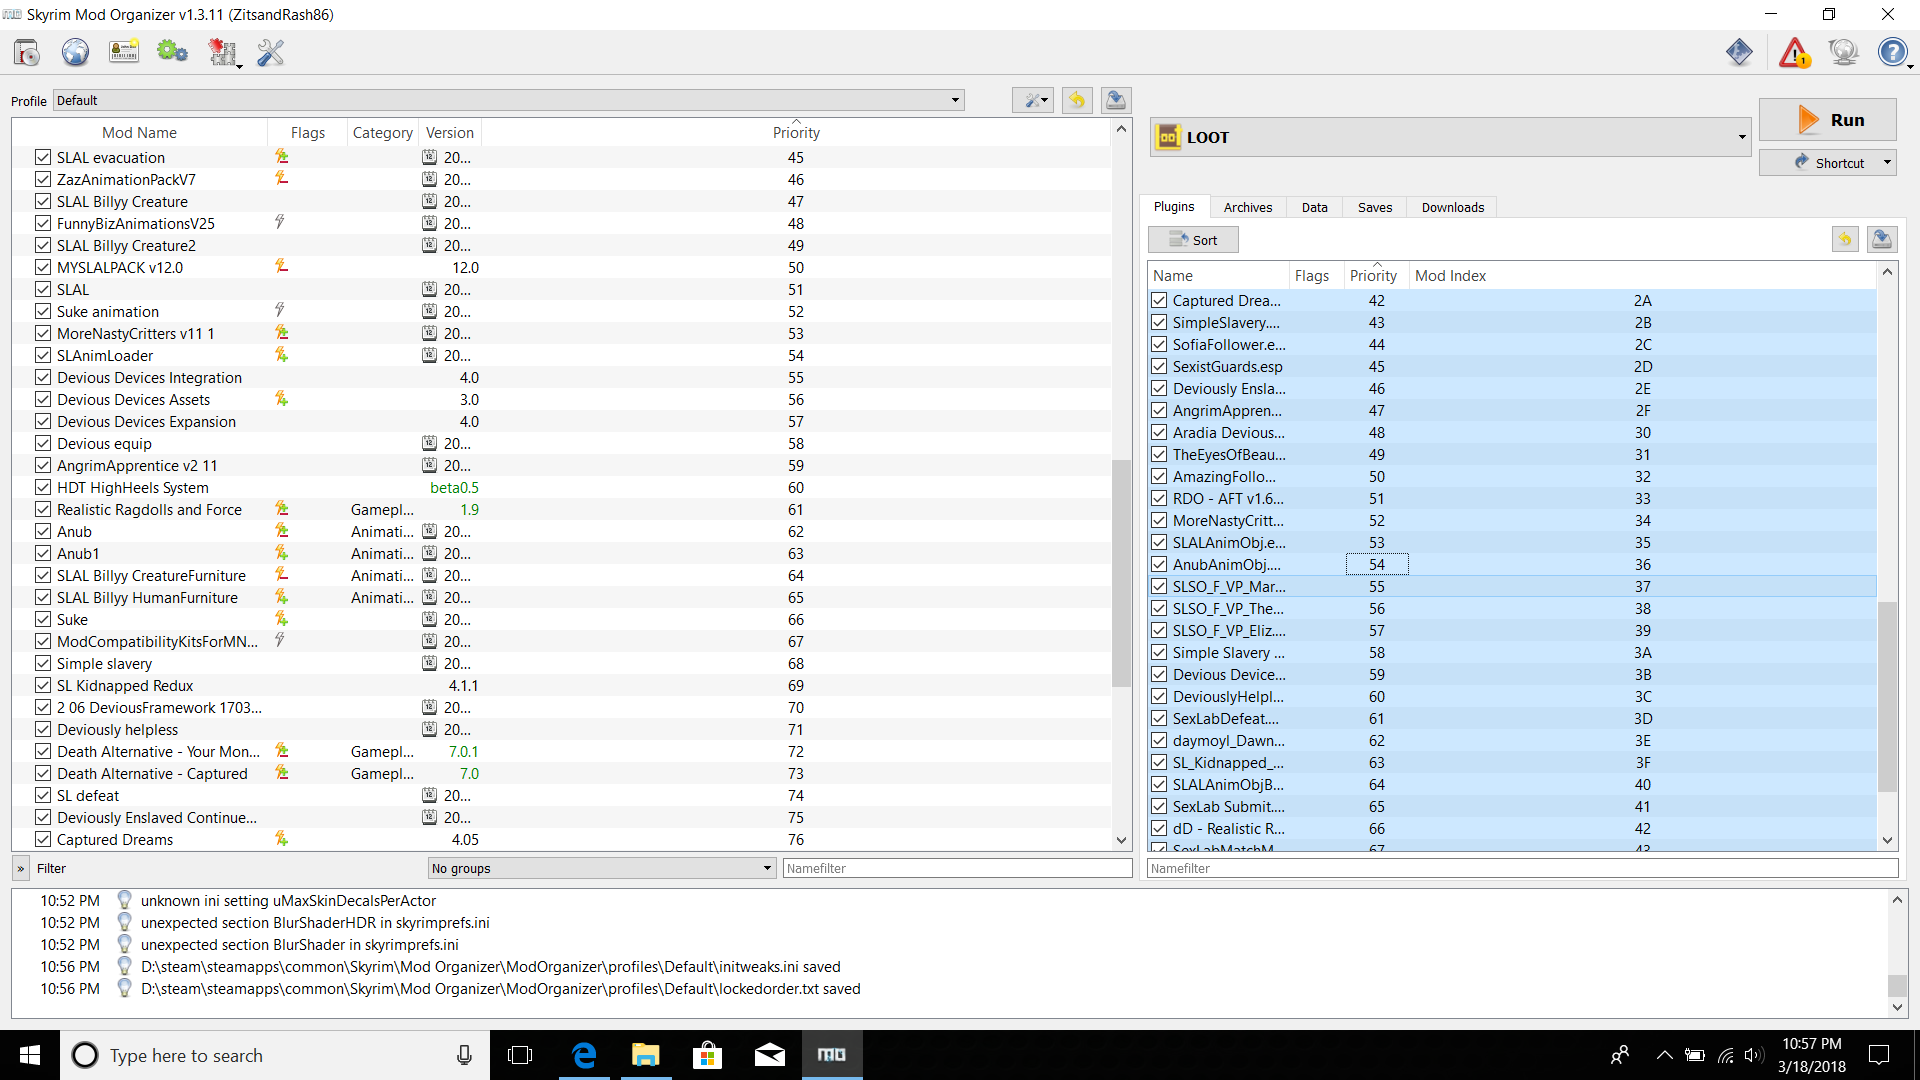This screenshot has width=1920, height=1080.
Task: Disable the SexistGuards.esp plugin
Action: point(1159,366)
